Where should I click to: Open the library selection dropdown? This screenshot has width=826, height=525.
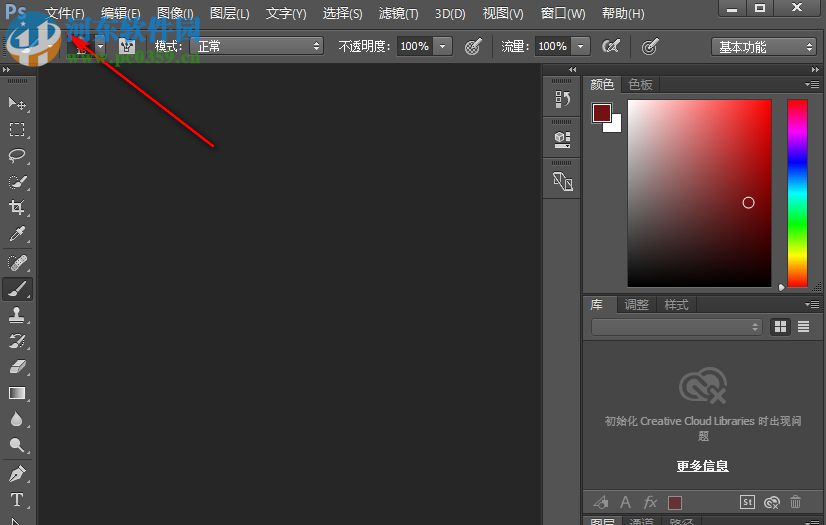tap(677, 327)
